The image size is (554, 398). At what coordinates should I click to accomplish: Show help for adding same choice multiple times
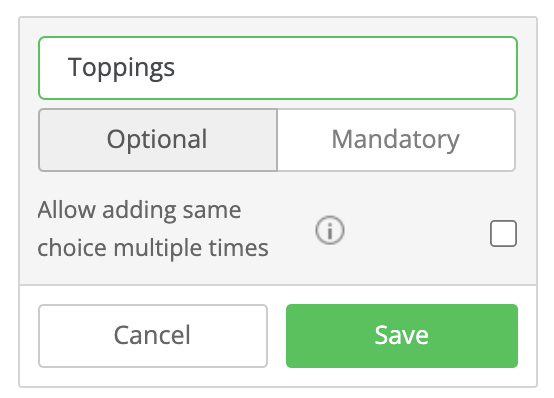point(330,230)
